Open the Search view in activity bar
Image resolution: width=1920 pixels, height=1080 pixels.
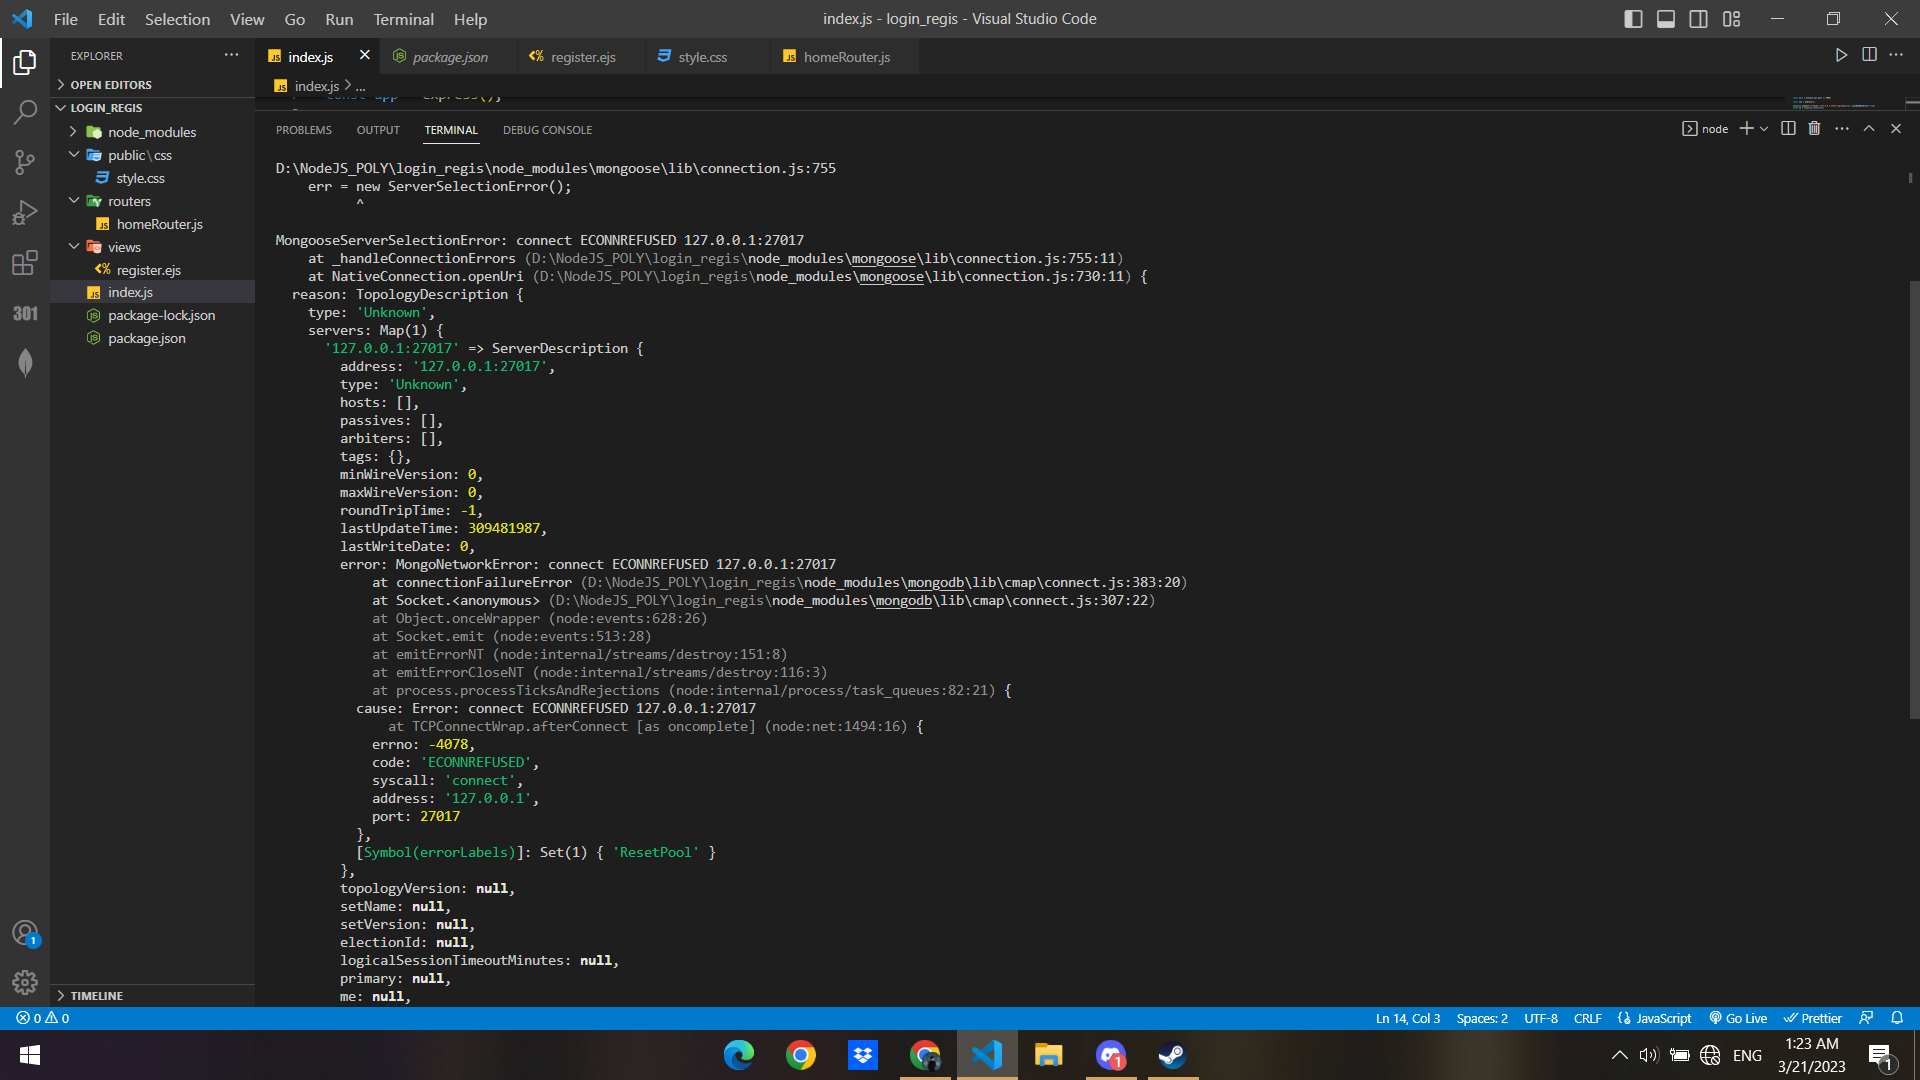click(x=25, y=112)
